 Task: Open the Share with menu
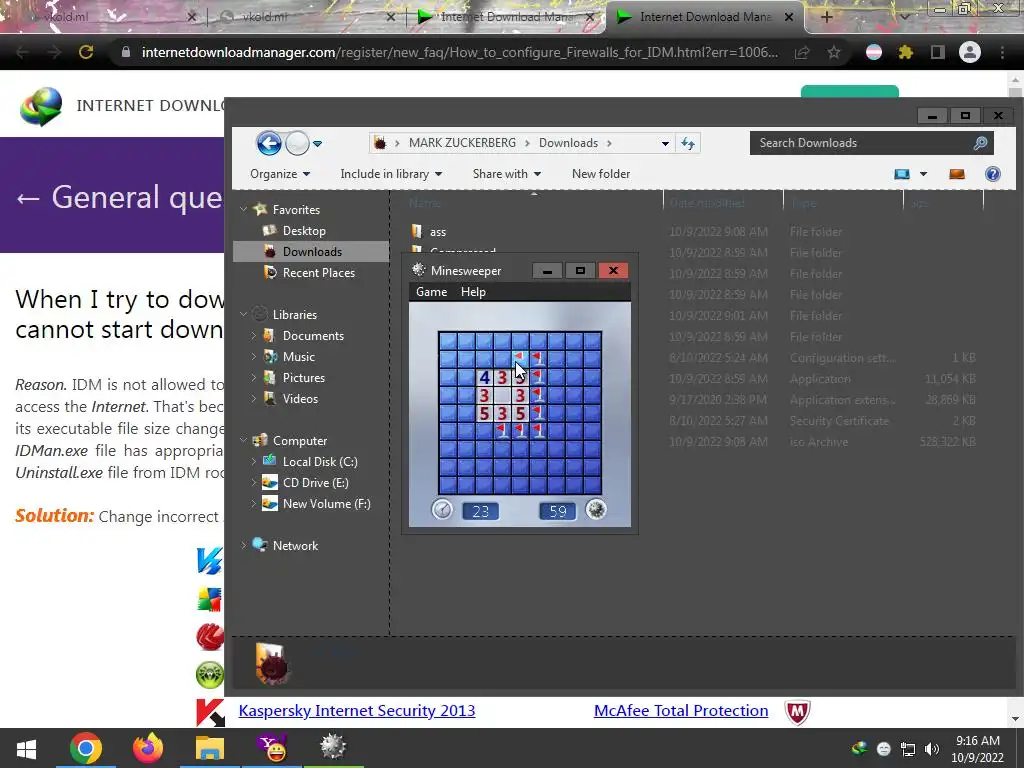507,174
